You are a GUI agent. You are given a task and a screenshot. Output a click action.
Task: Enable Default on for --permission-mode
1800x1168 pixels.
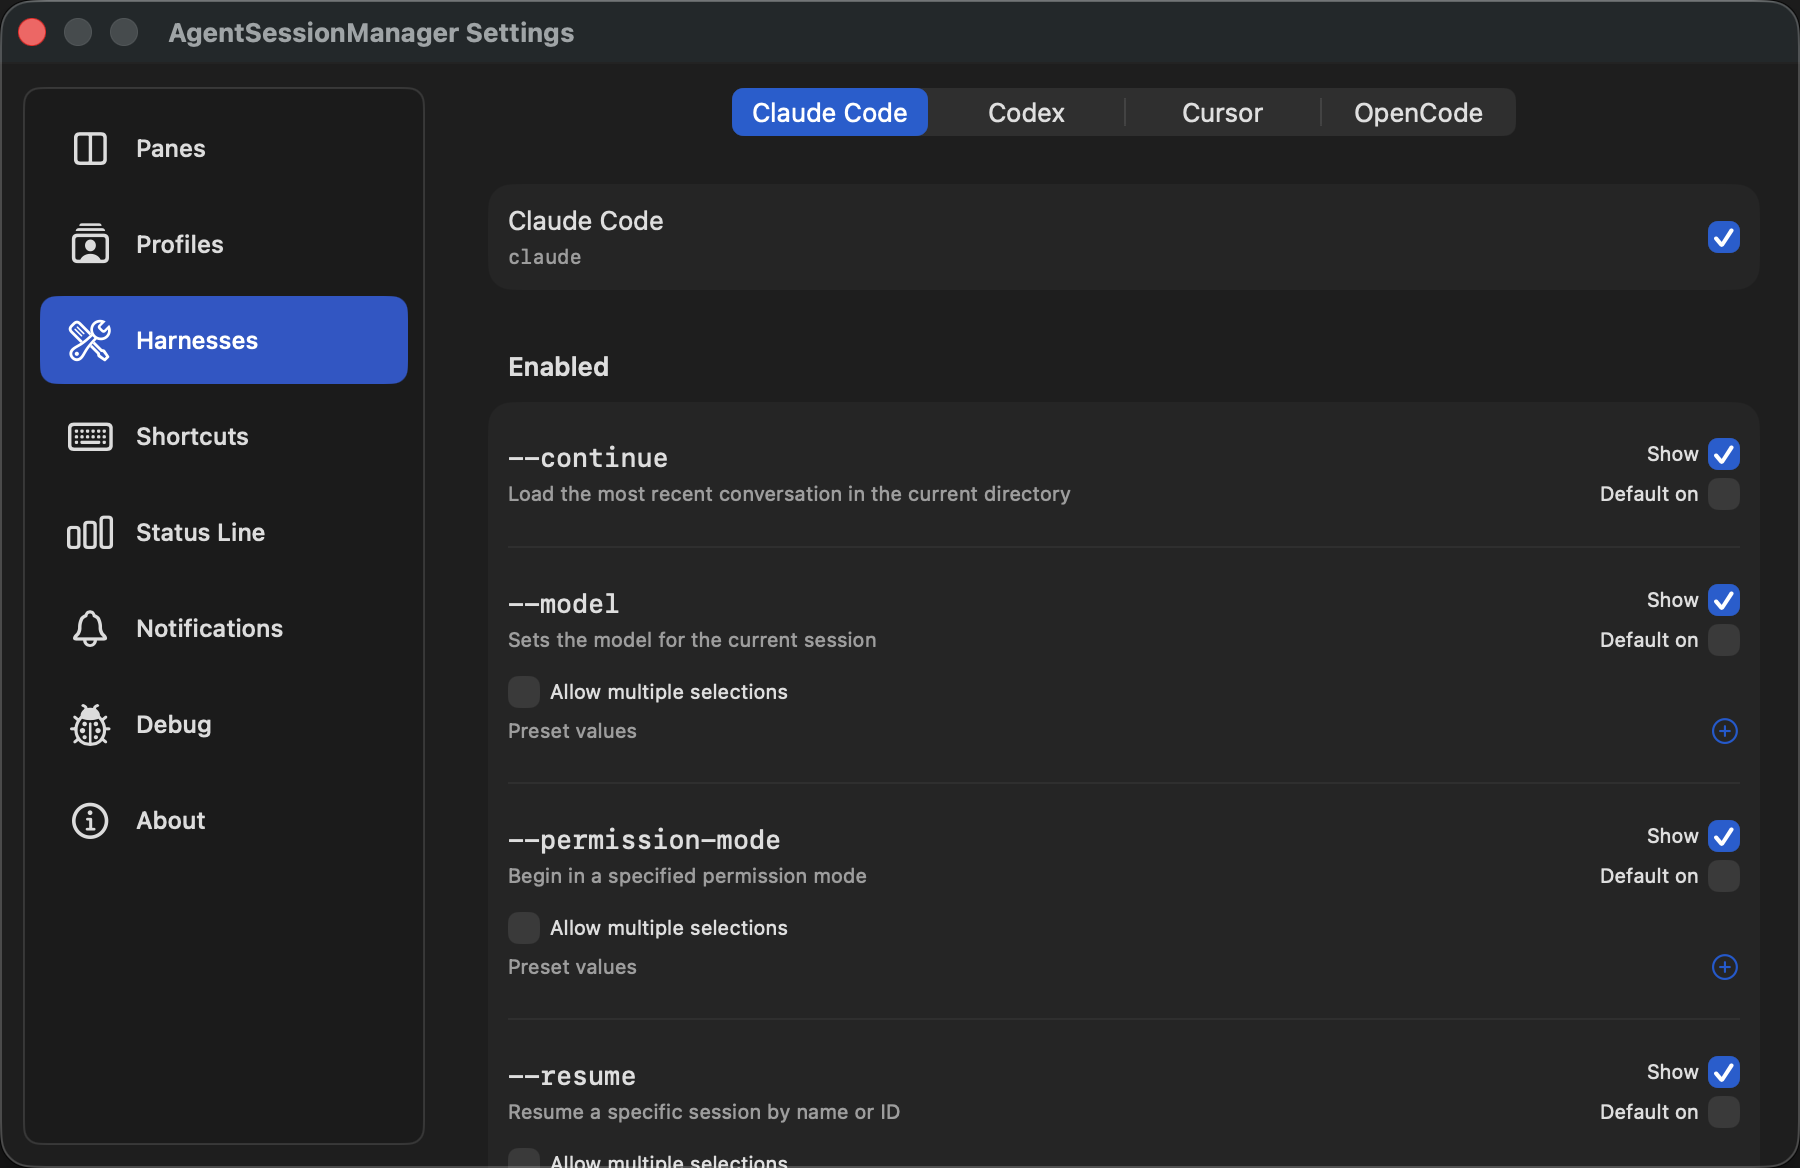coord(1724,876)
